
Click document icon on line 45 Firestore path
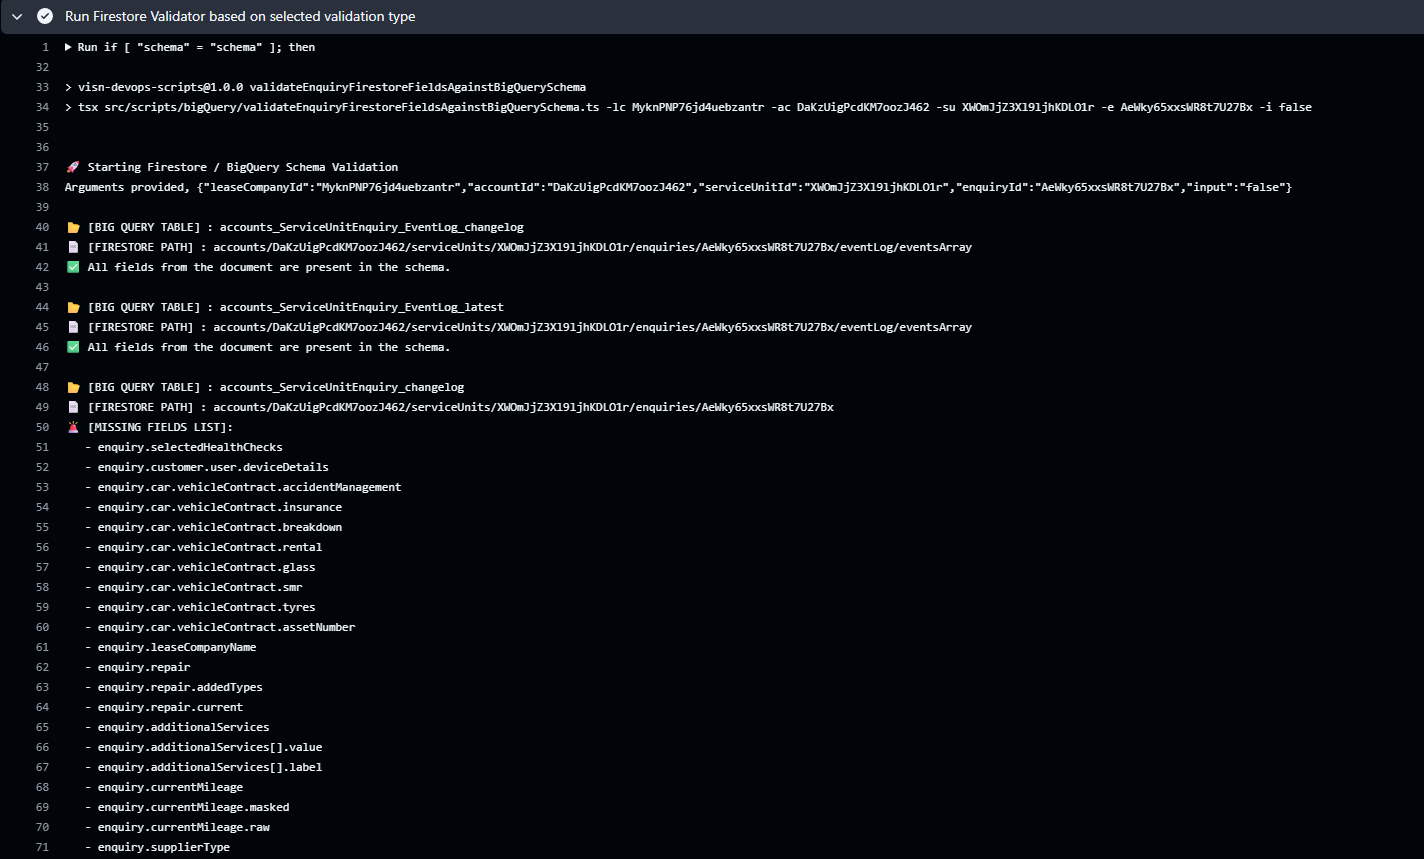[x=72, y=327]
